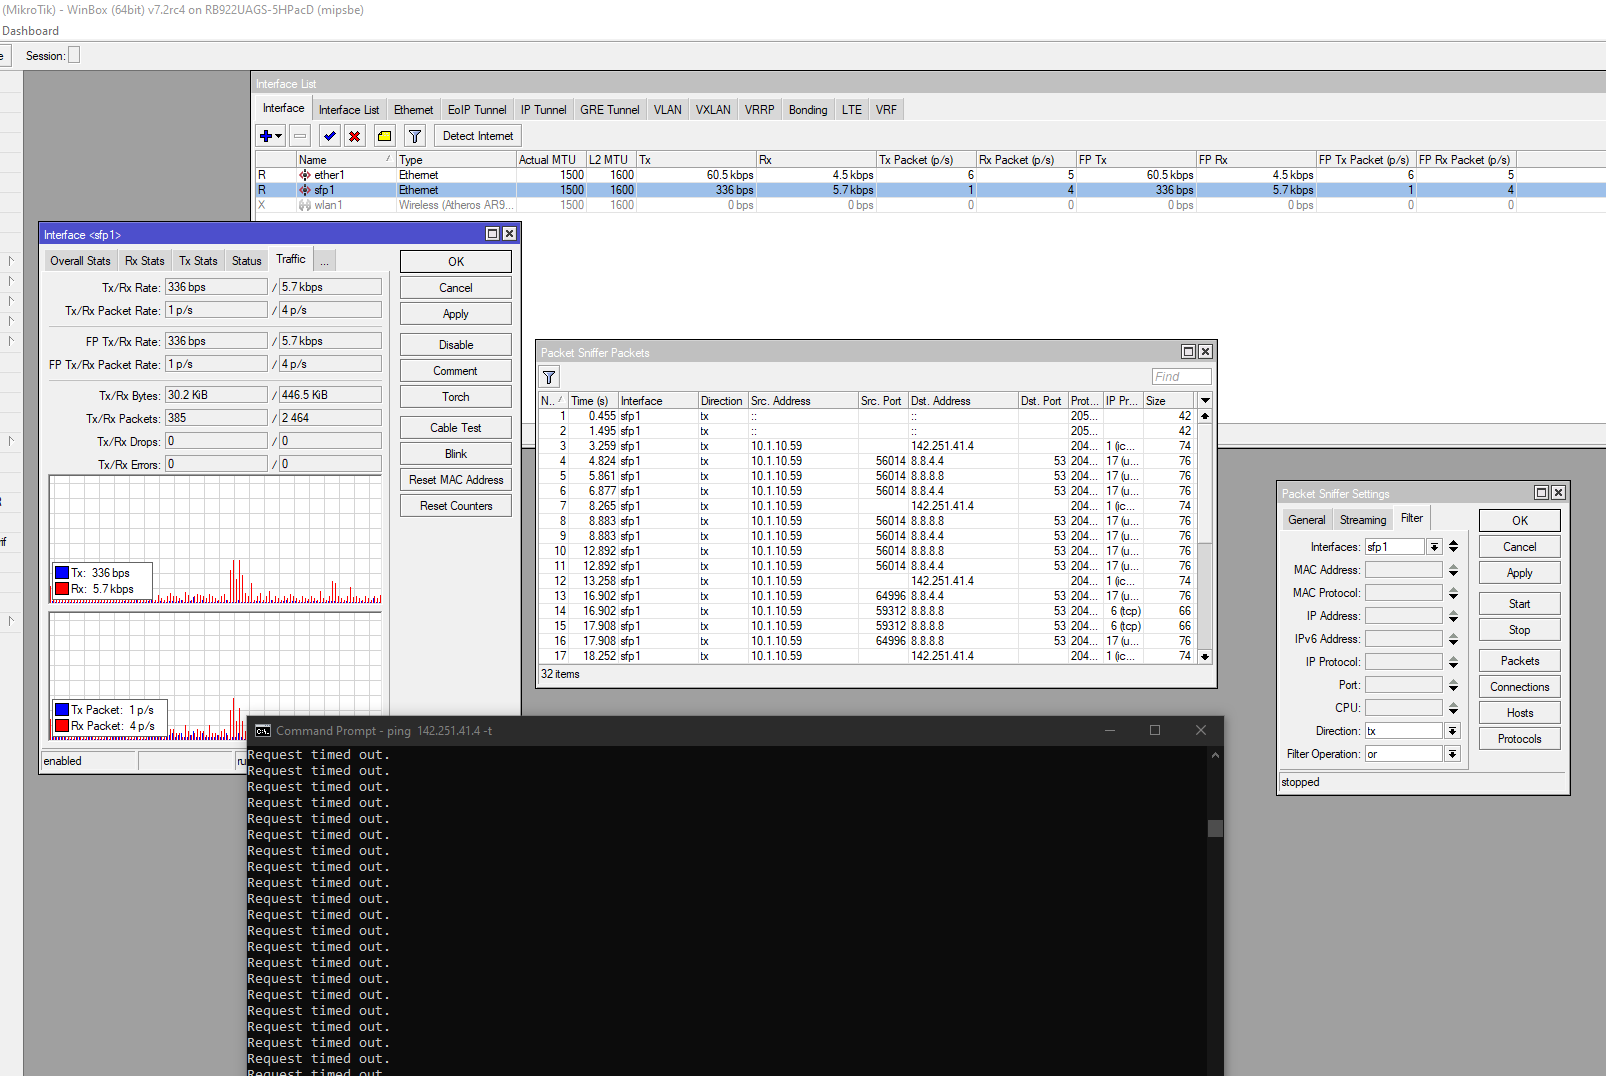The height and width of the screenshot is (1076, 1606).
Task: Maximize the Packet Sniffer Settings window
Action: click(x=1541, y=493)
